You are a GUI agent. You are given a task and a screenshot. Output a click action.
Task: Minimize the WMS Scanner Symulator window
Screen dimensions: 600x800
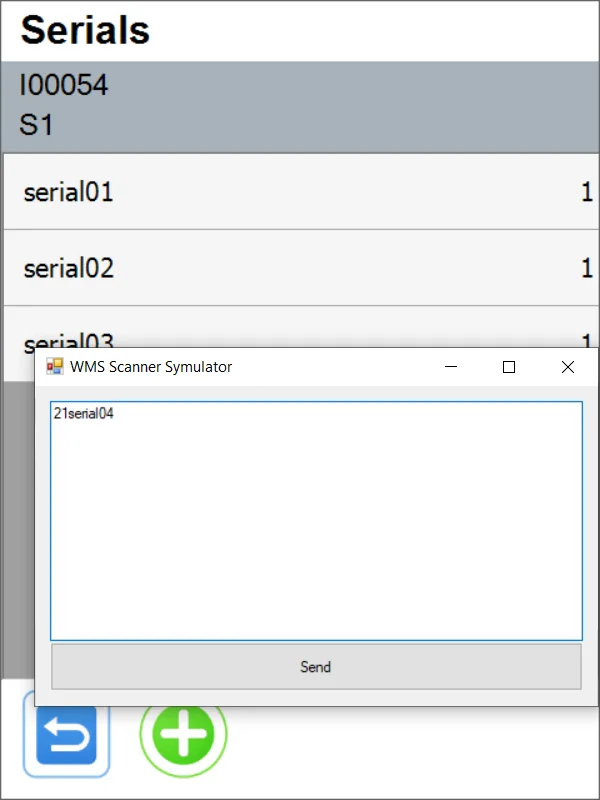coord(450,367)
